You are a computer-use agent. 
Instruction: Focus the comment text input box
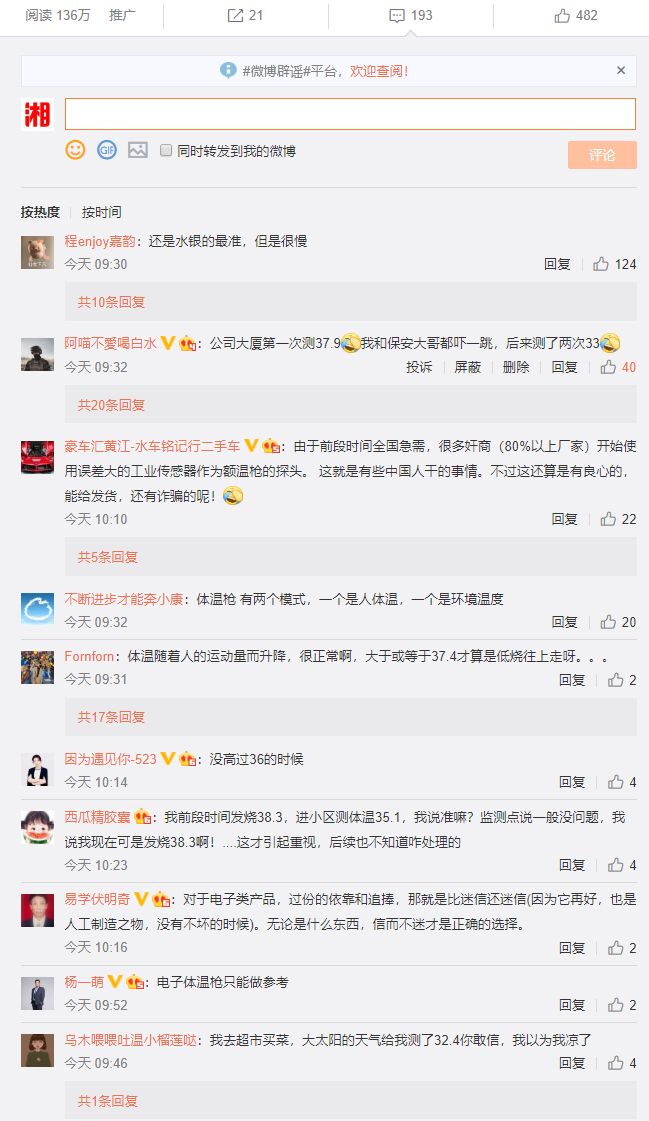click(x=350, y=114)
